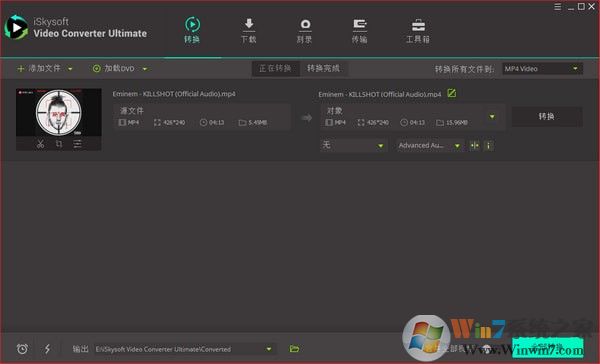The width and height of the screenshot is (600, 364).
Task: Click the Add Files (添加文件) button
Action: [x=39, y=69]
